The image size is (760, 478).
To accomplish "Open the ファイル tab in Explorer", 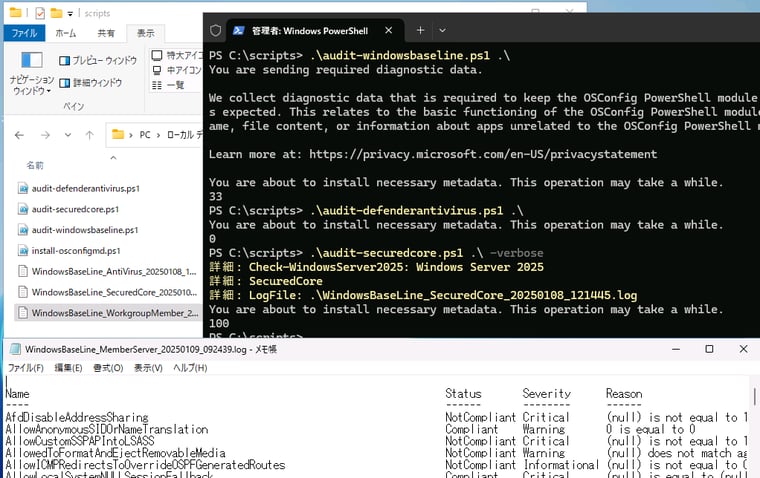I will coord(24,33).
